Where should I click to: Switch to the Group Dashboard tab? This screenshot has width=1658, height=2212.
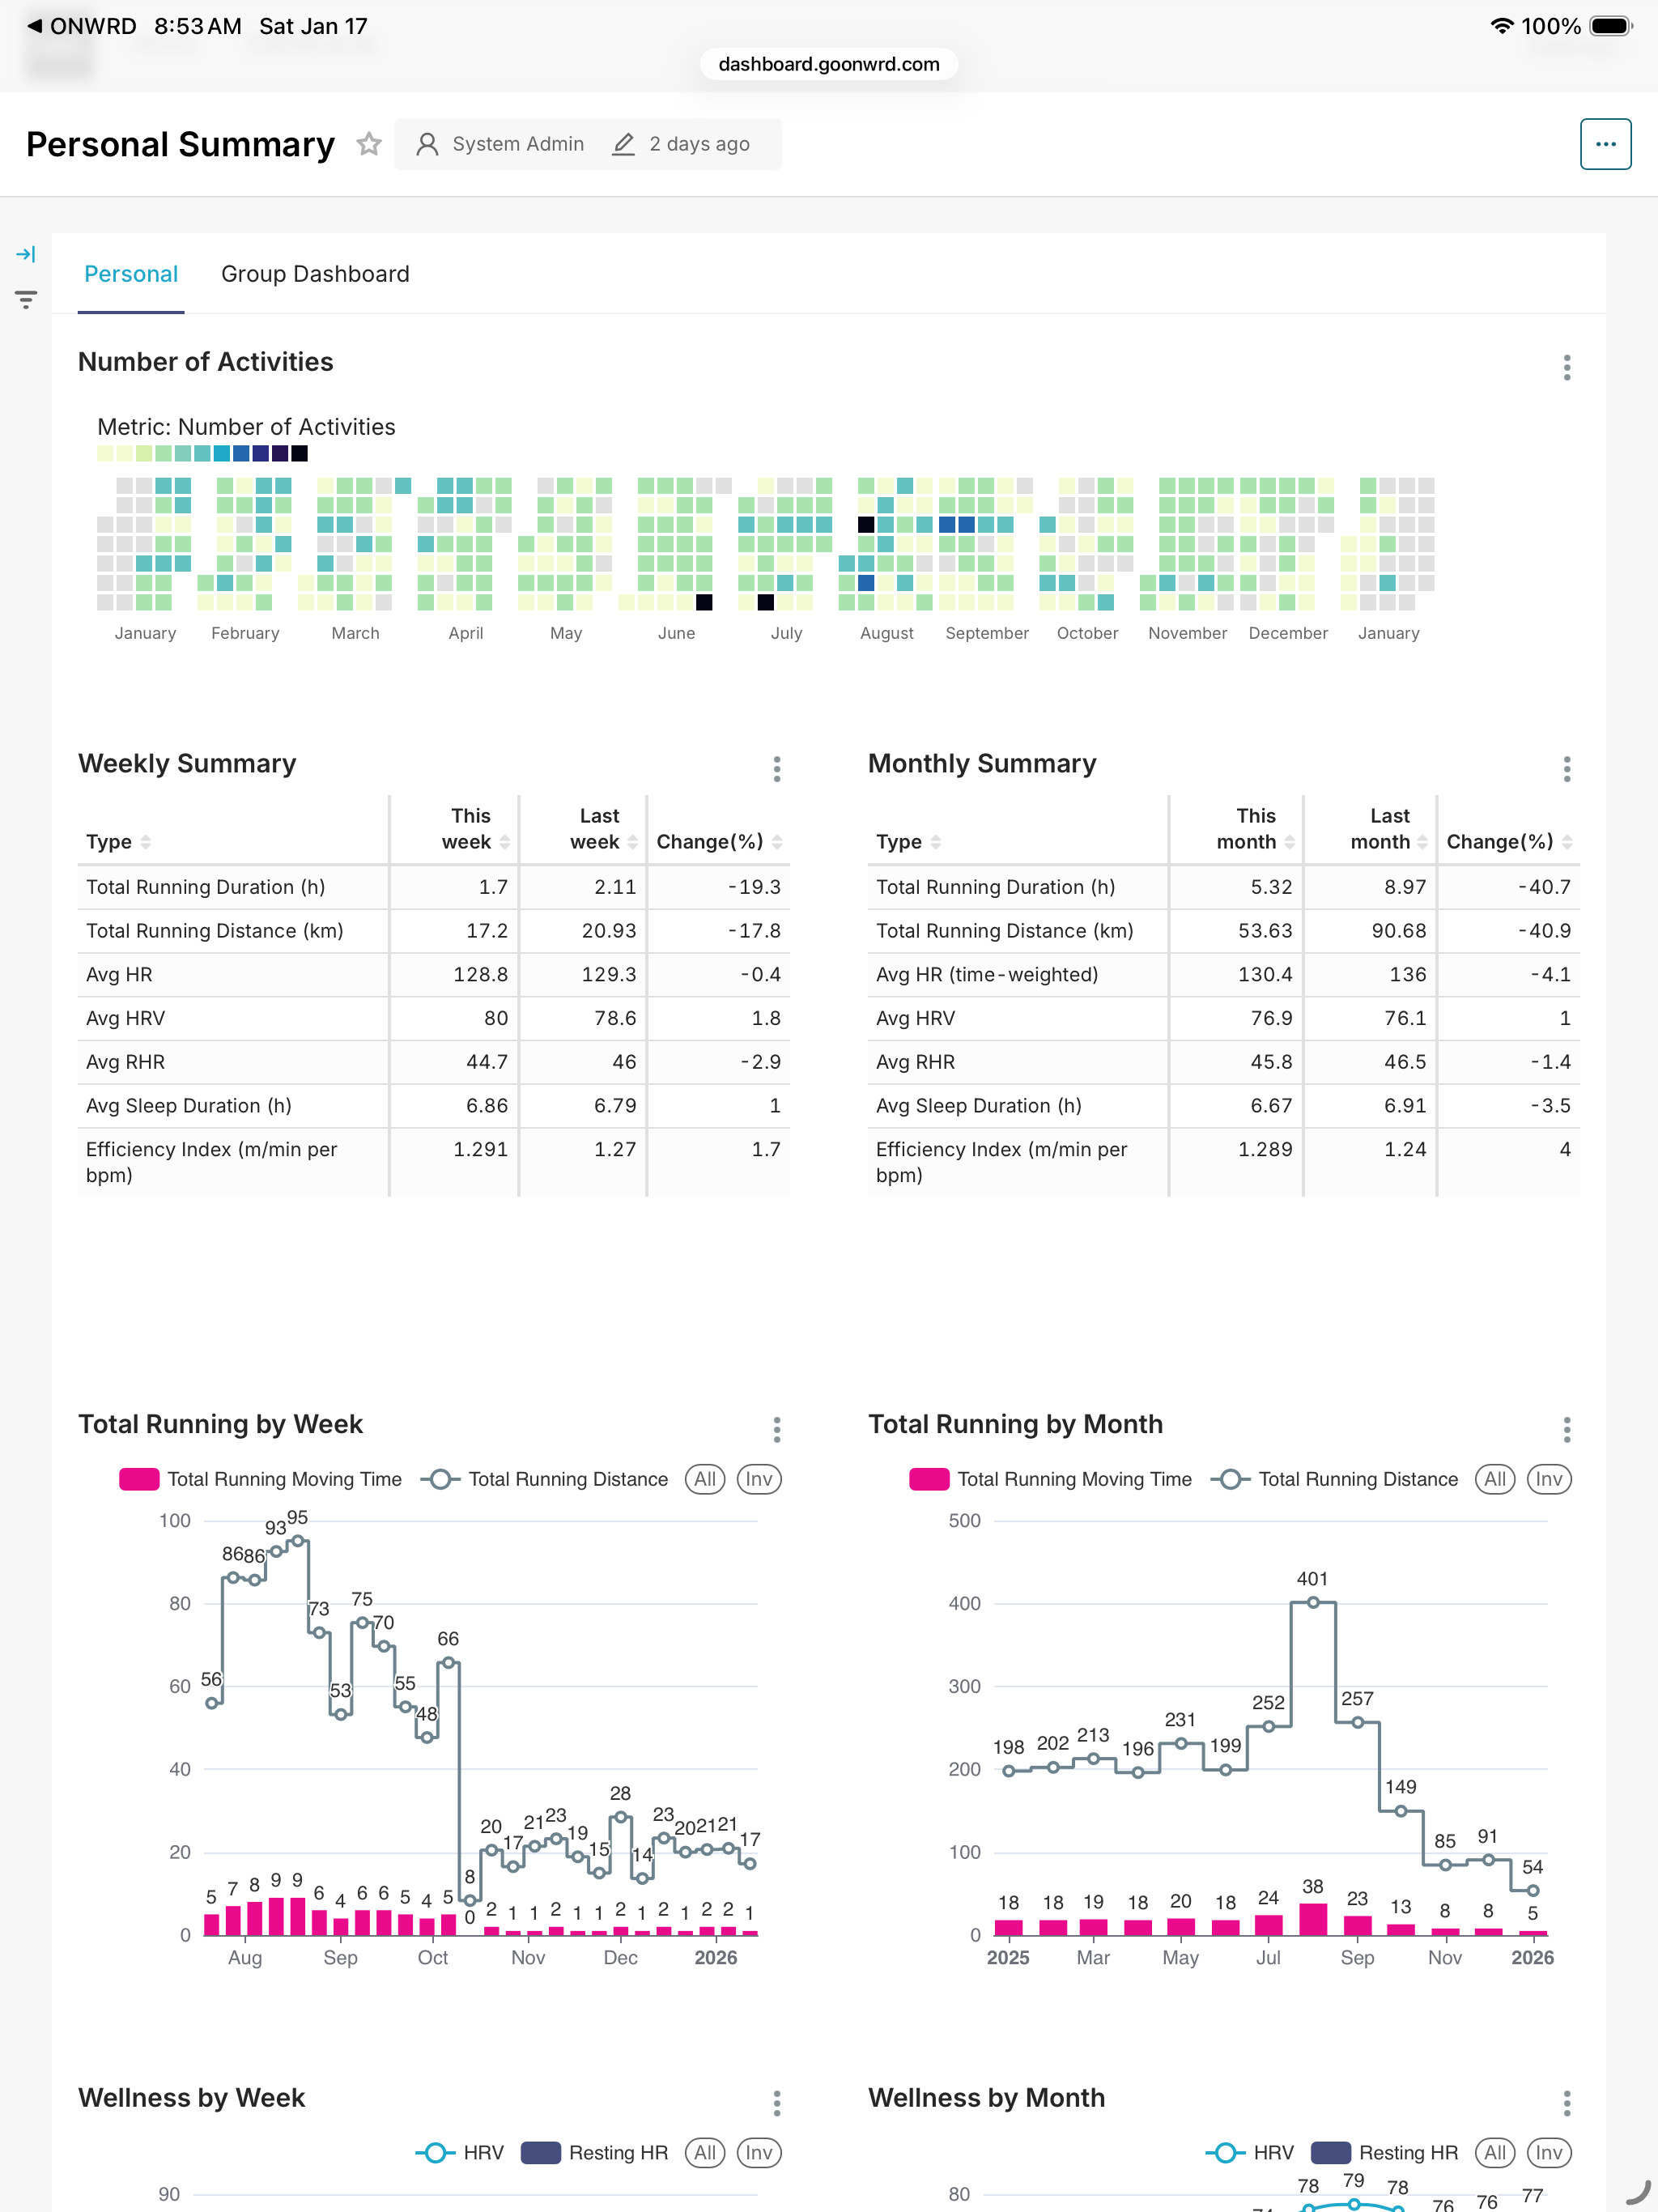pyautogui.click(x=315, y=273)
